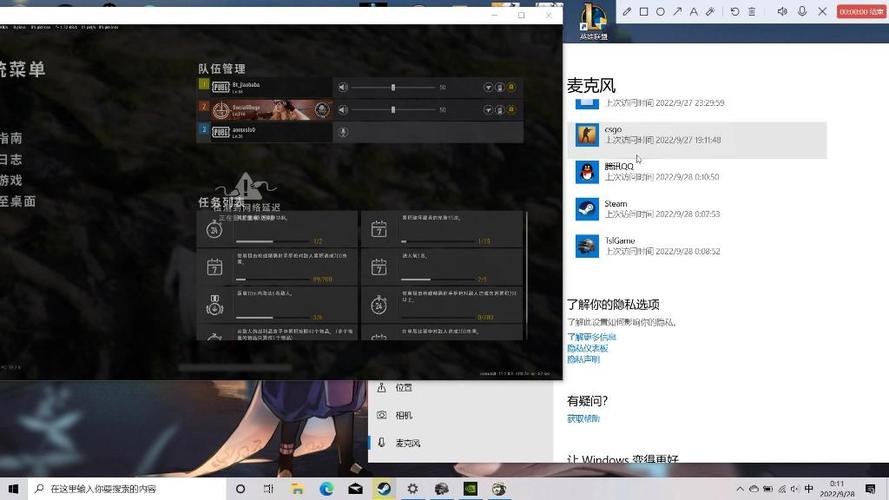The height and width of the screenshot is (500, 889).
Task: Select 麦克风 in Settings sidebar
Action: (x=460, y=443)
